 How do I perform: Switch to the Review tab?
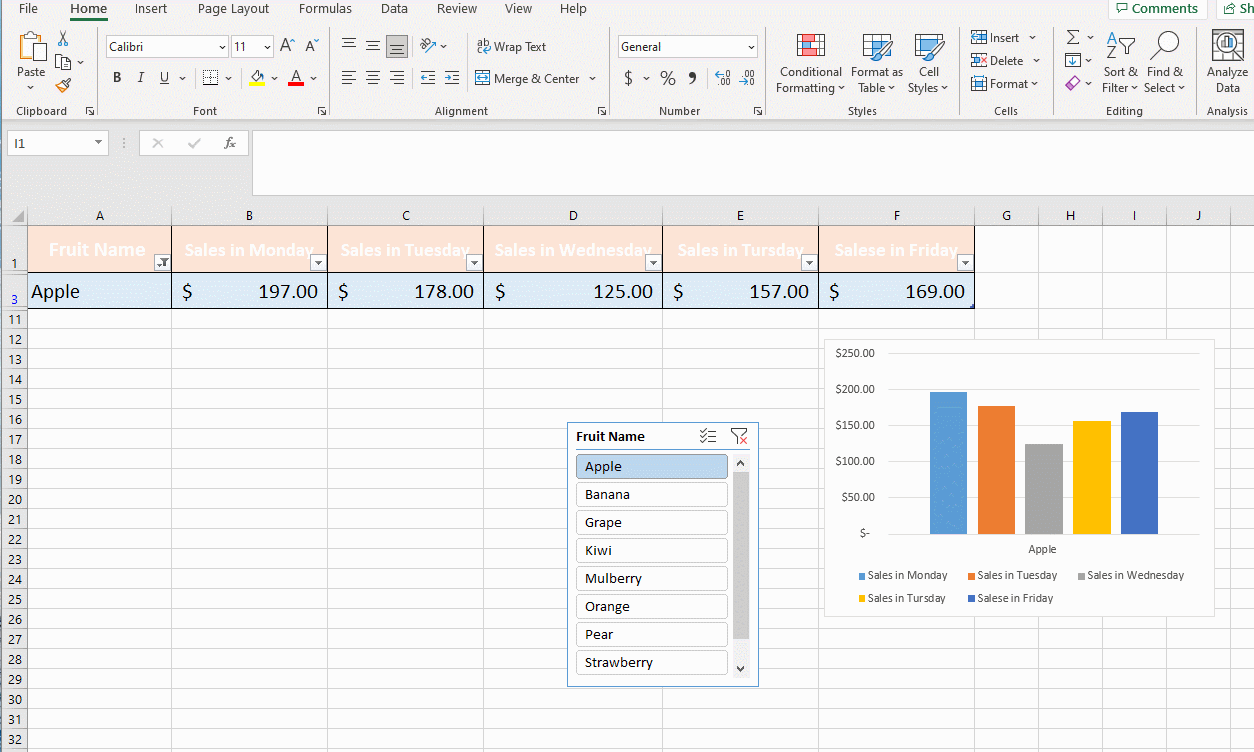(456, 8)
